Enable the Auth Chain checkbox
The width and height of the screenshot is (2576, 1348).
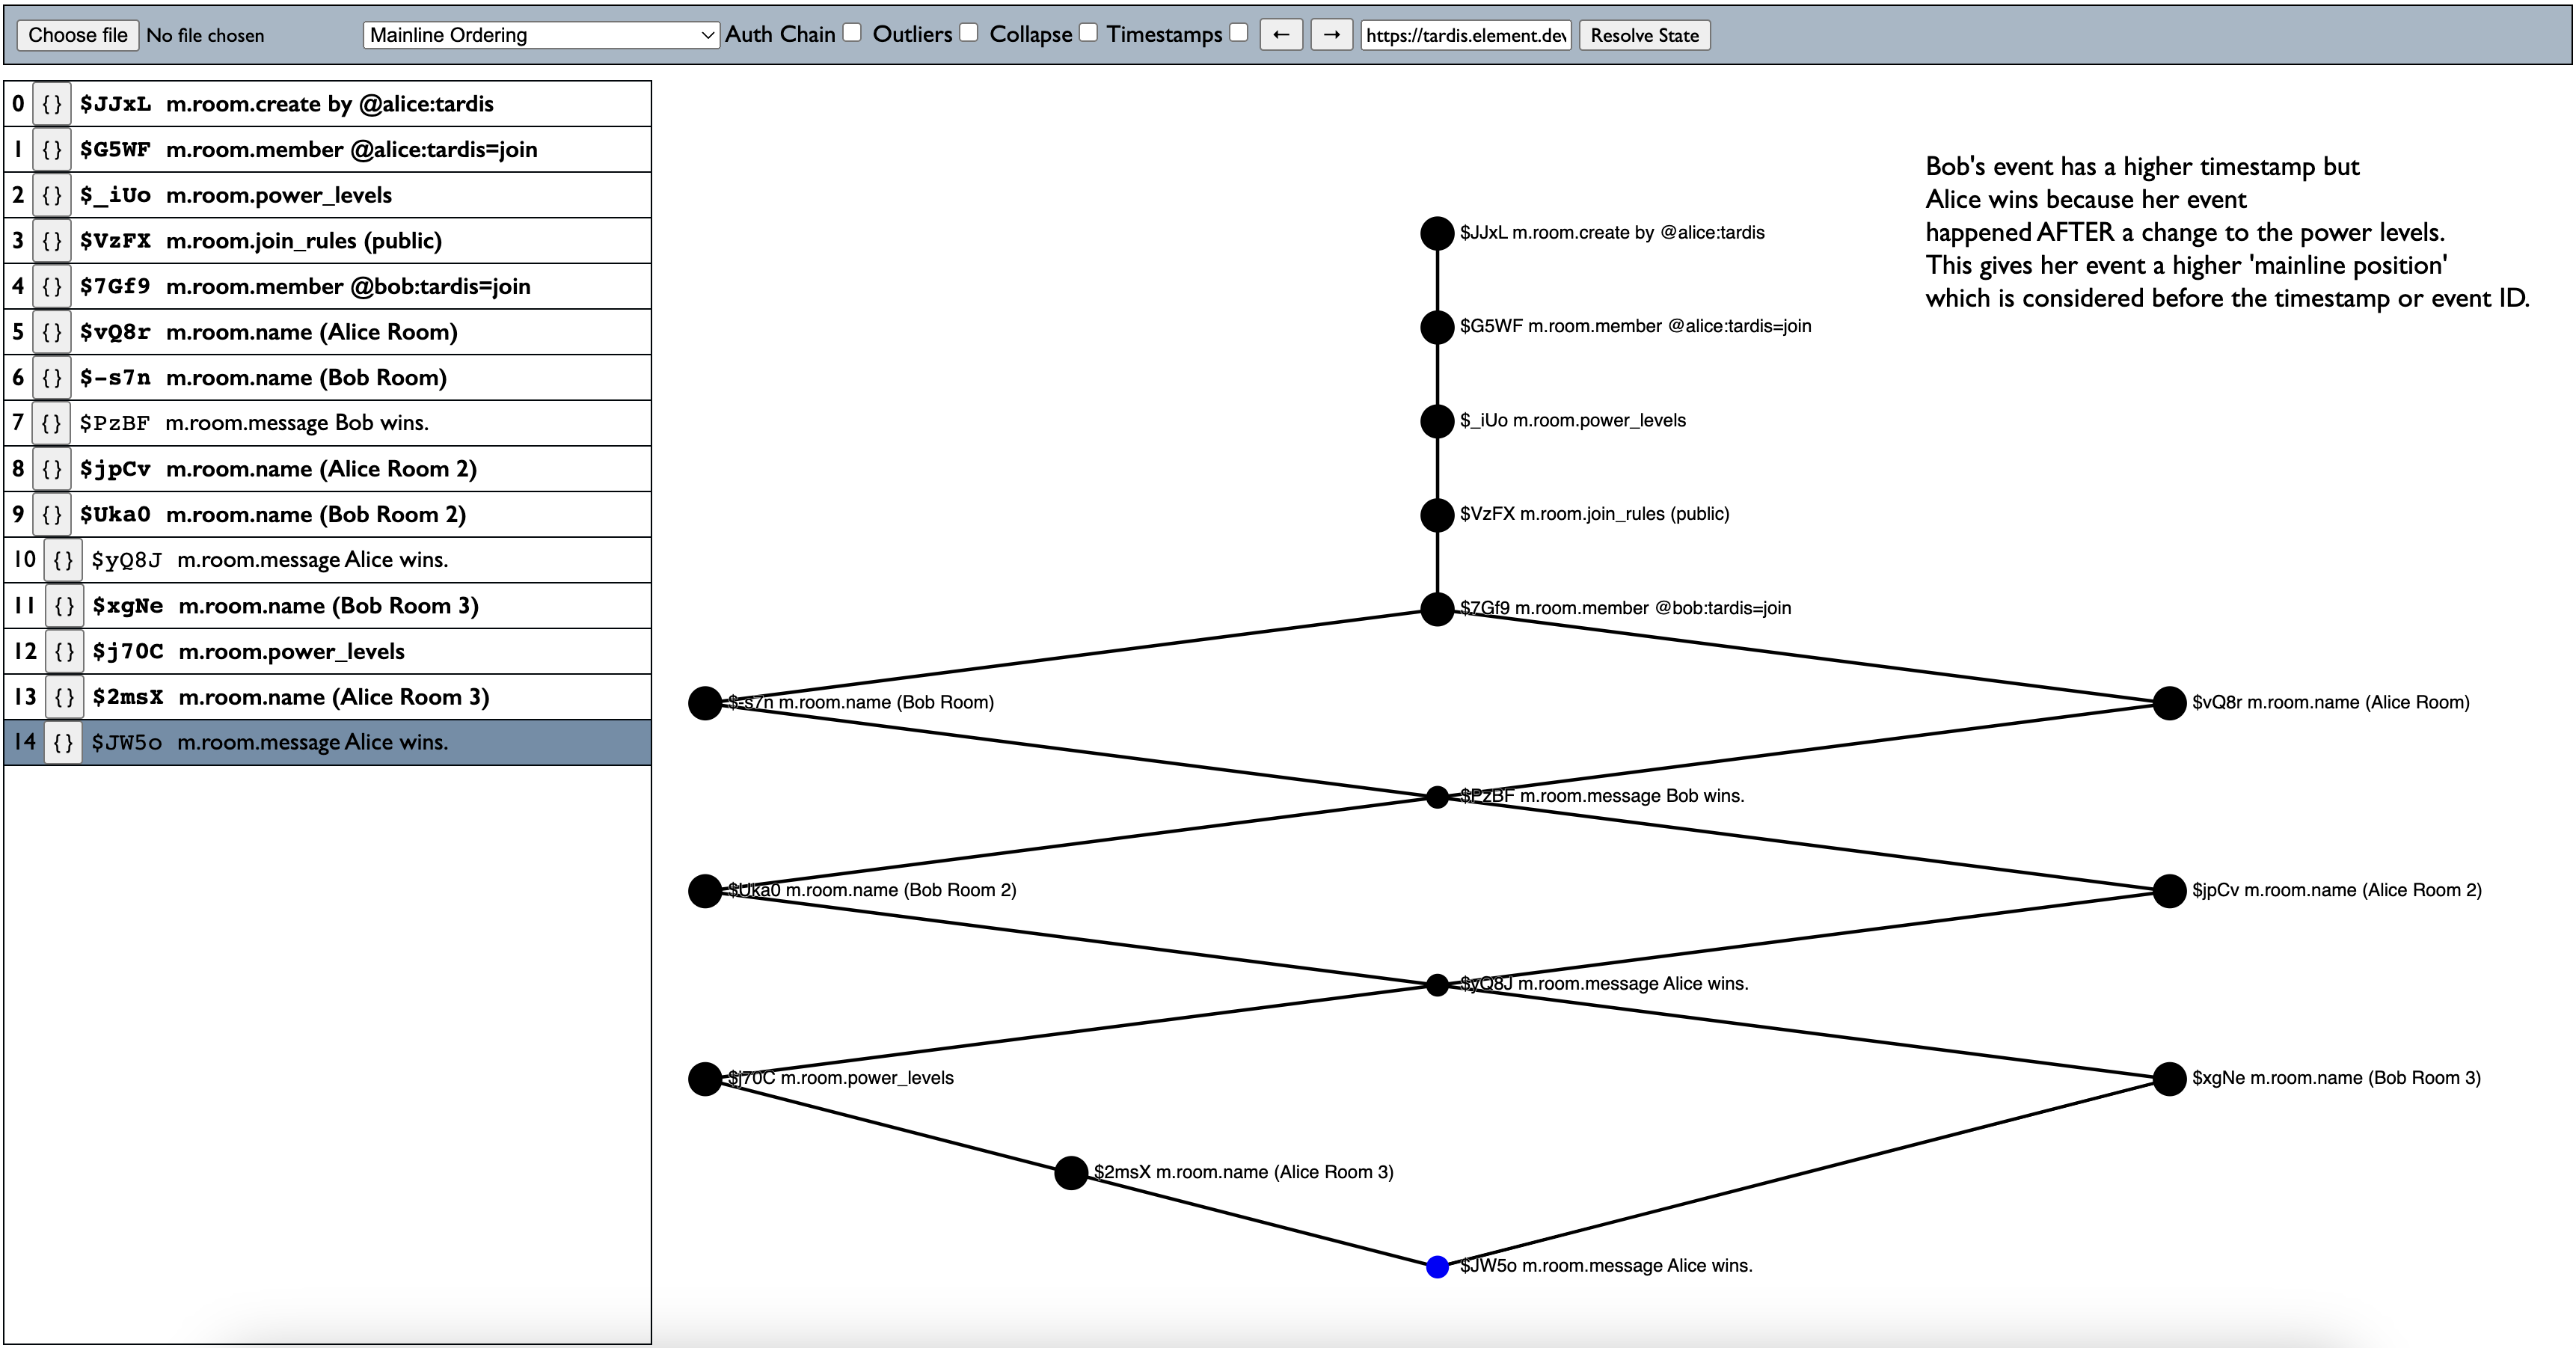point(852,33)
